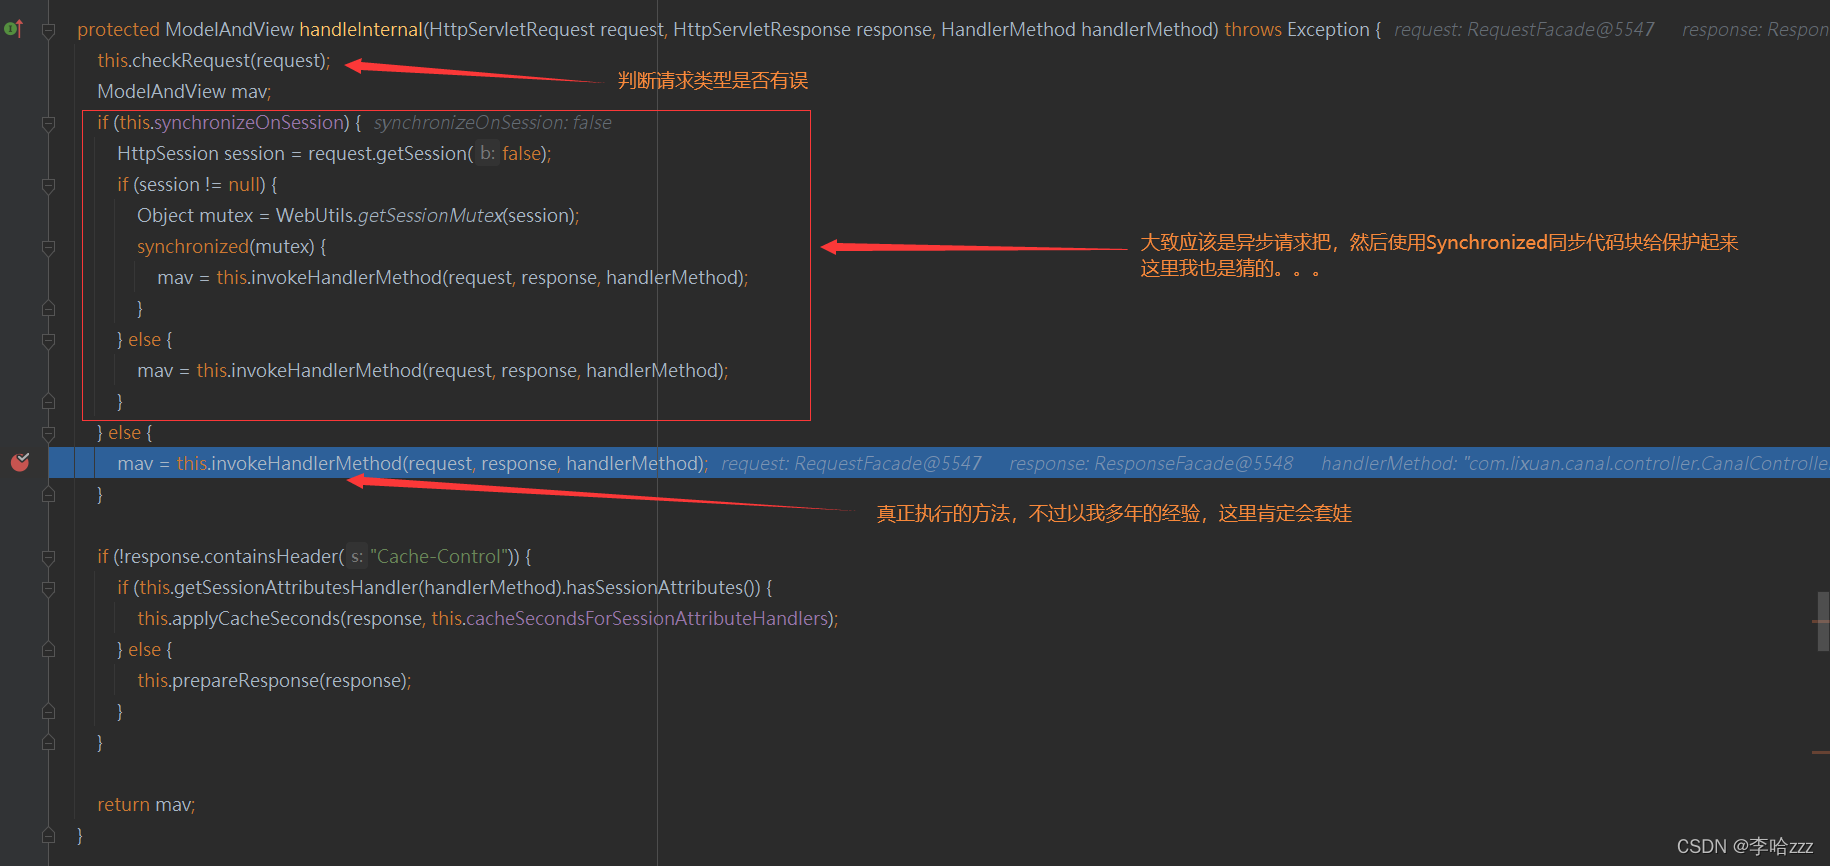The image size is (1830, 866).
Task: Click 'null' in session != null
Action: coord(244,185)
